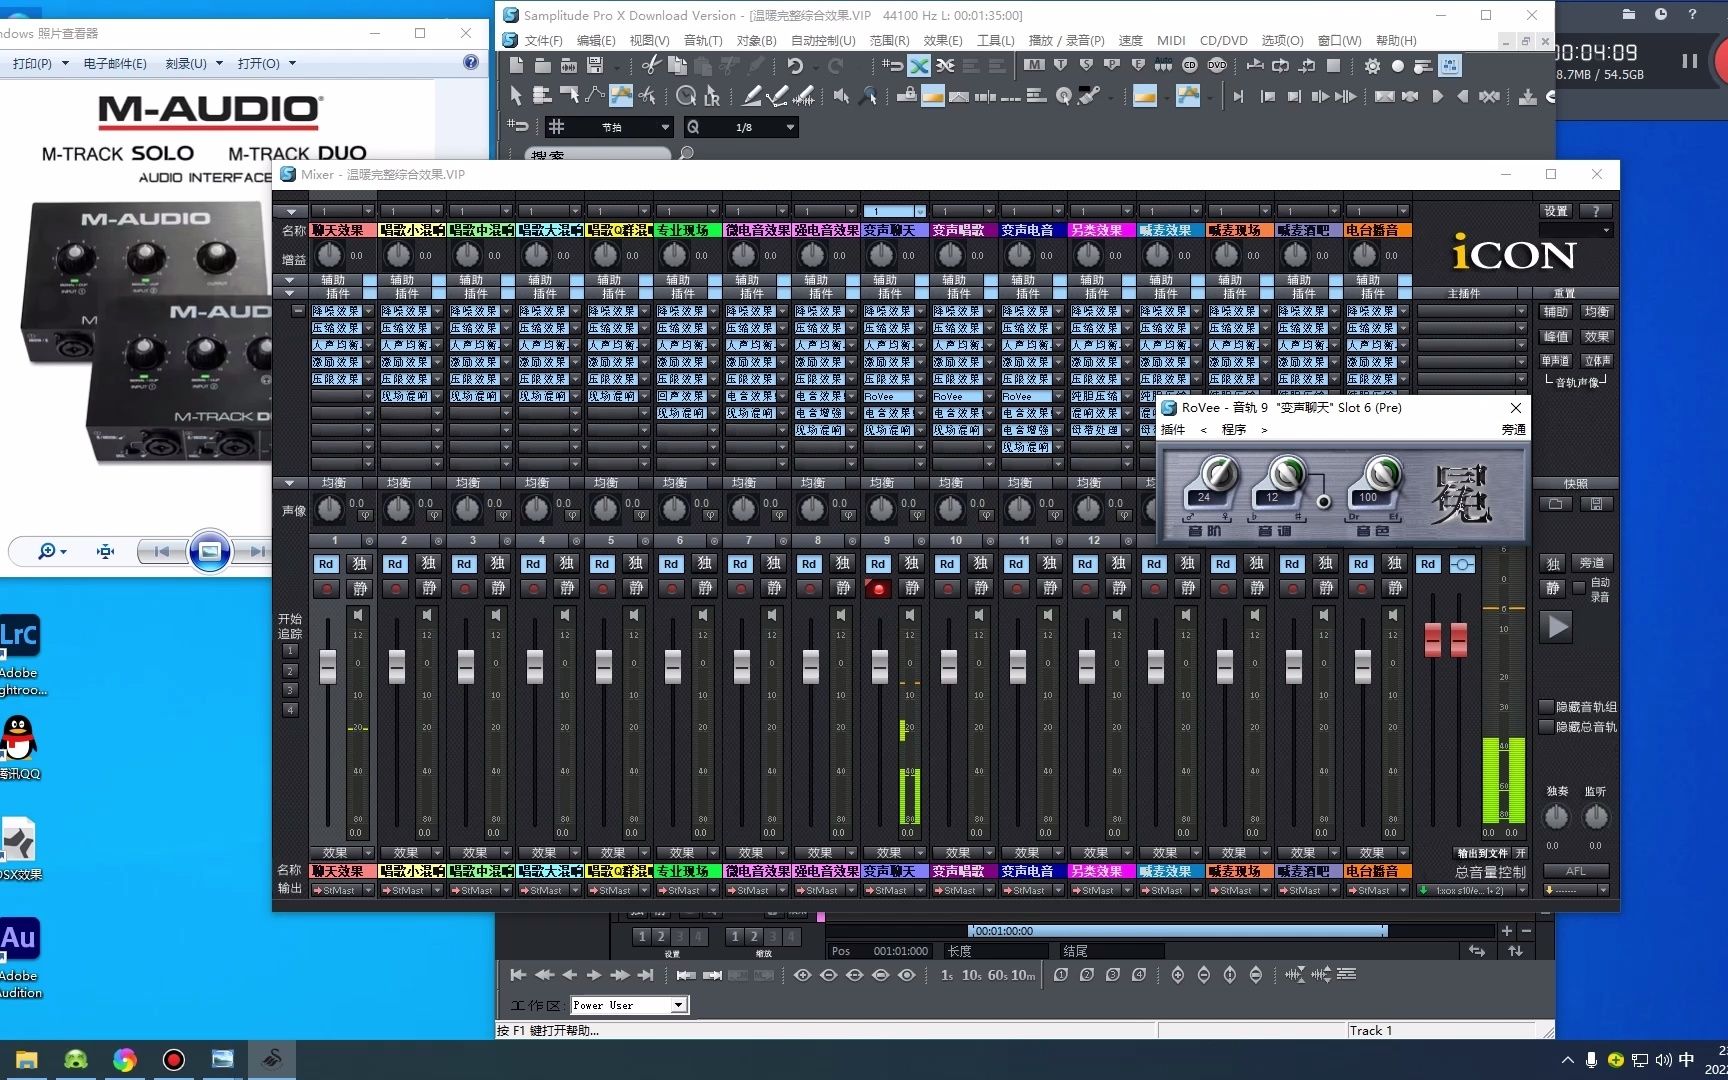Click 电子邮件(E) in photo viewer

pyautogui.click(x=114, y=63)
